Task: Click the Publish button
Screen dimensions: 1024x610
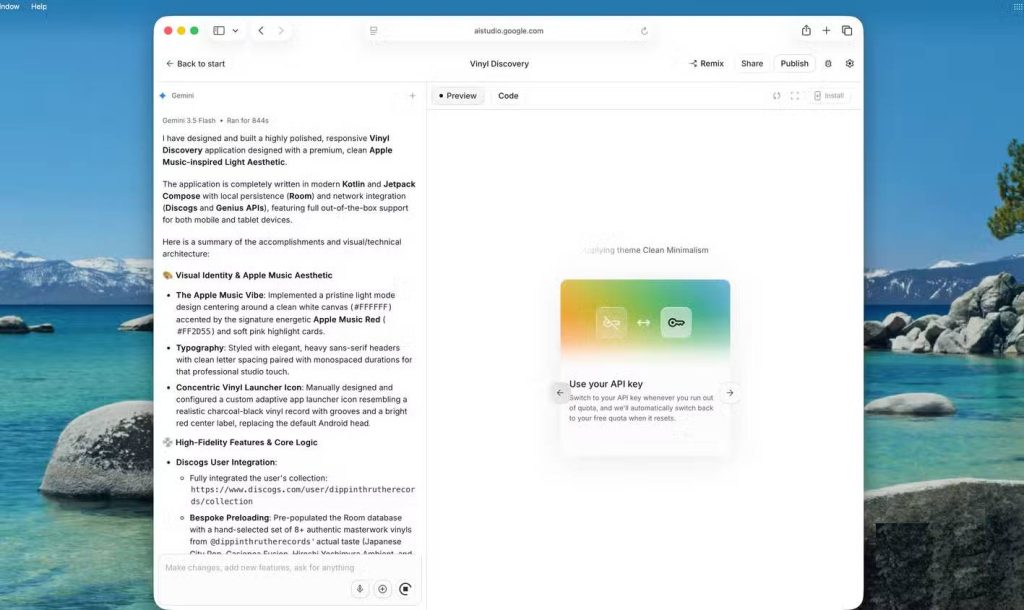Action: (794, 63)
